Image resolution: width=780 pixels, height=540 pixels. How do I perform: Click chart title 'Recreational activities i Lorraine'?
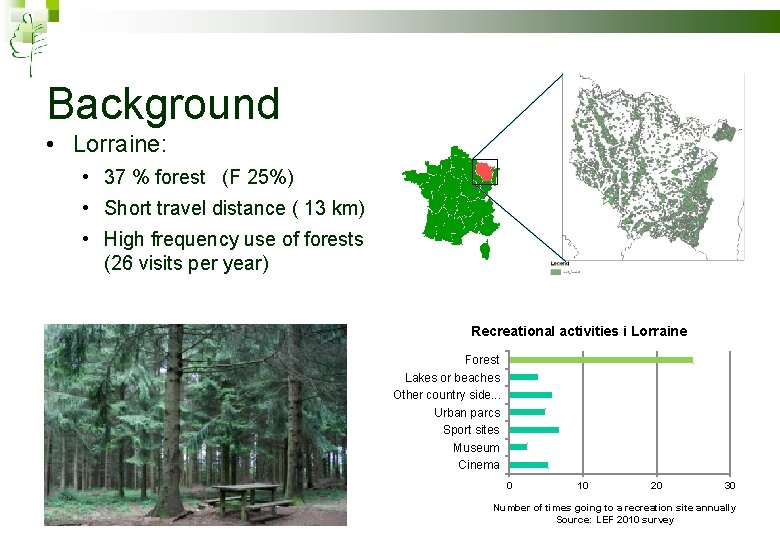point(579,331)
